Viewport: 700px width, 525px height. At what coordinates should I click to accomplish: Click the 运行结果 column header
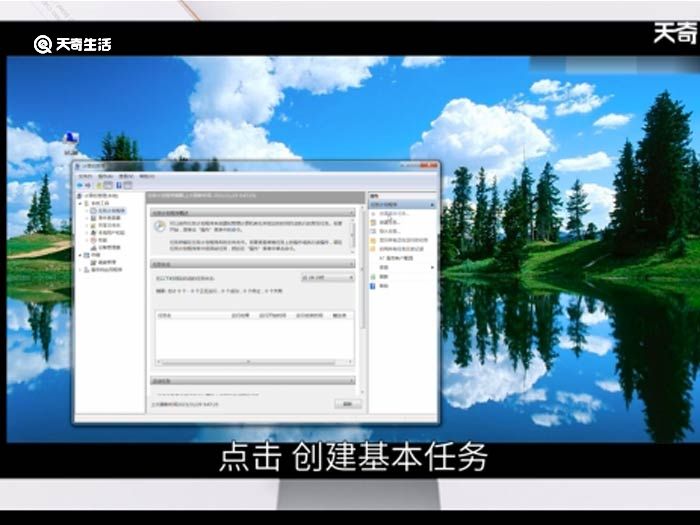(240, 316)
